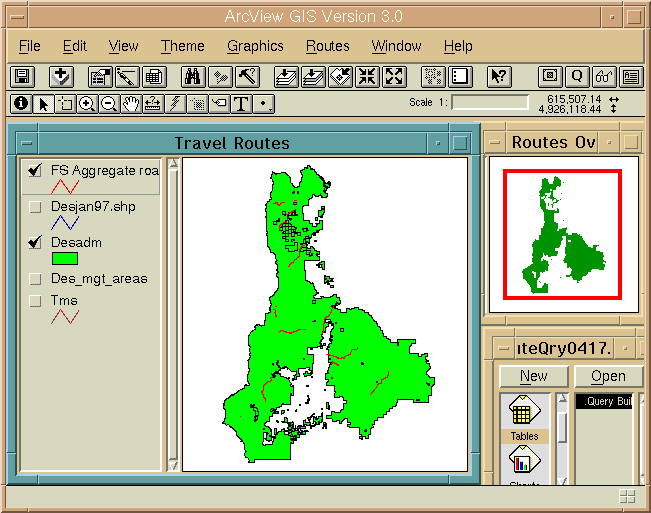
Task: Select the Select Feature rectangle tool
Action: click(65, 104)
